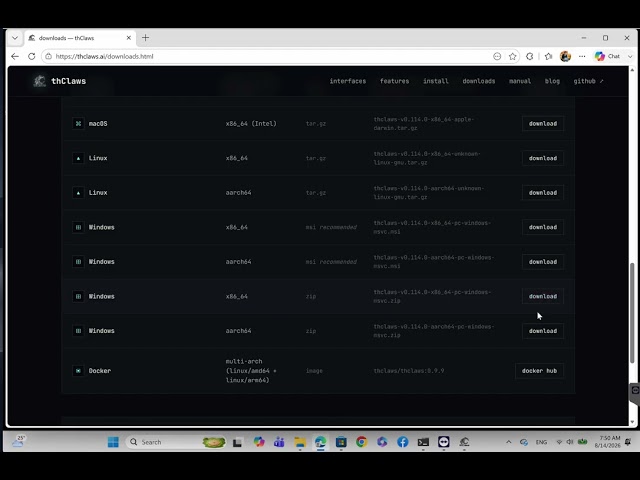Click the Linux x86_64 row icon
Viewport: 640px width, 480px height.
78,158
